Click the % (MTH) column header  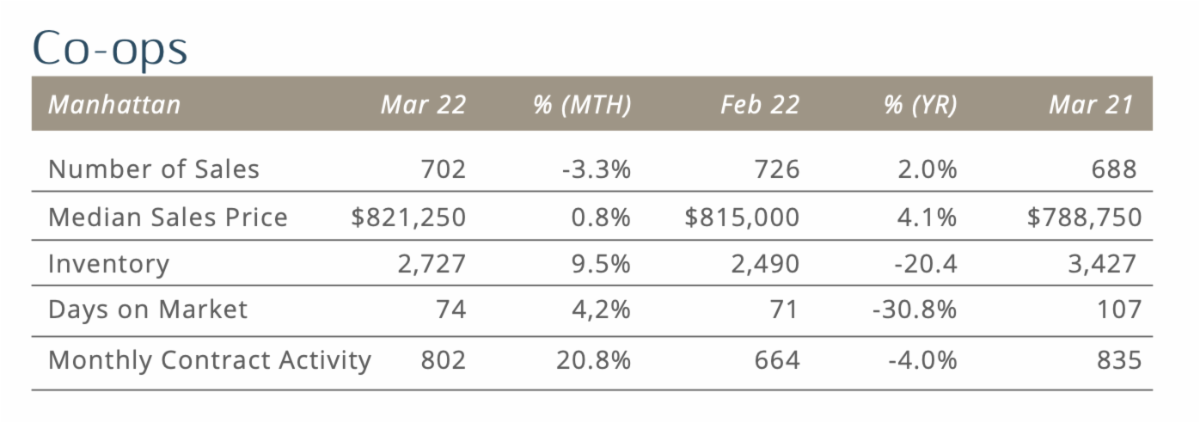pos(582,105)
